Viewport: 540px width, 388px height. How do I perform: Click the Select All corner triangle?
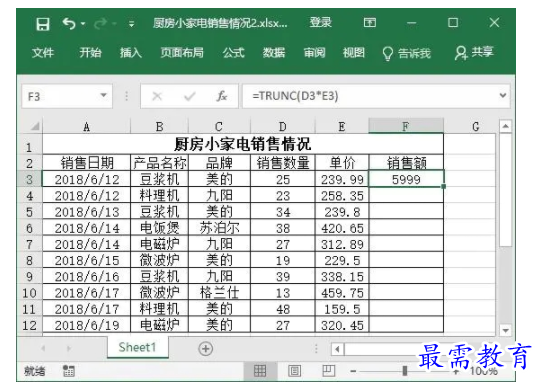pyautogui.click(x=35, y=126)
